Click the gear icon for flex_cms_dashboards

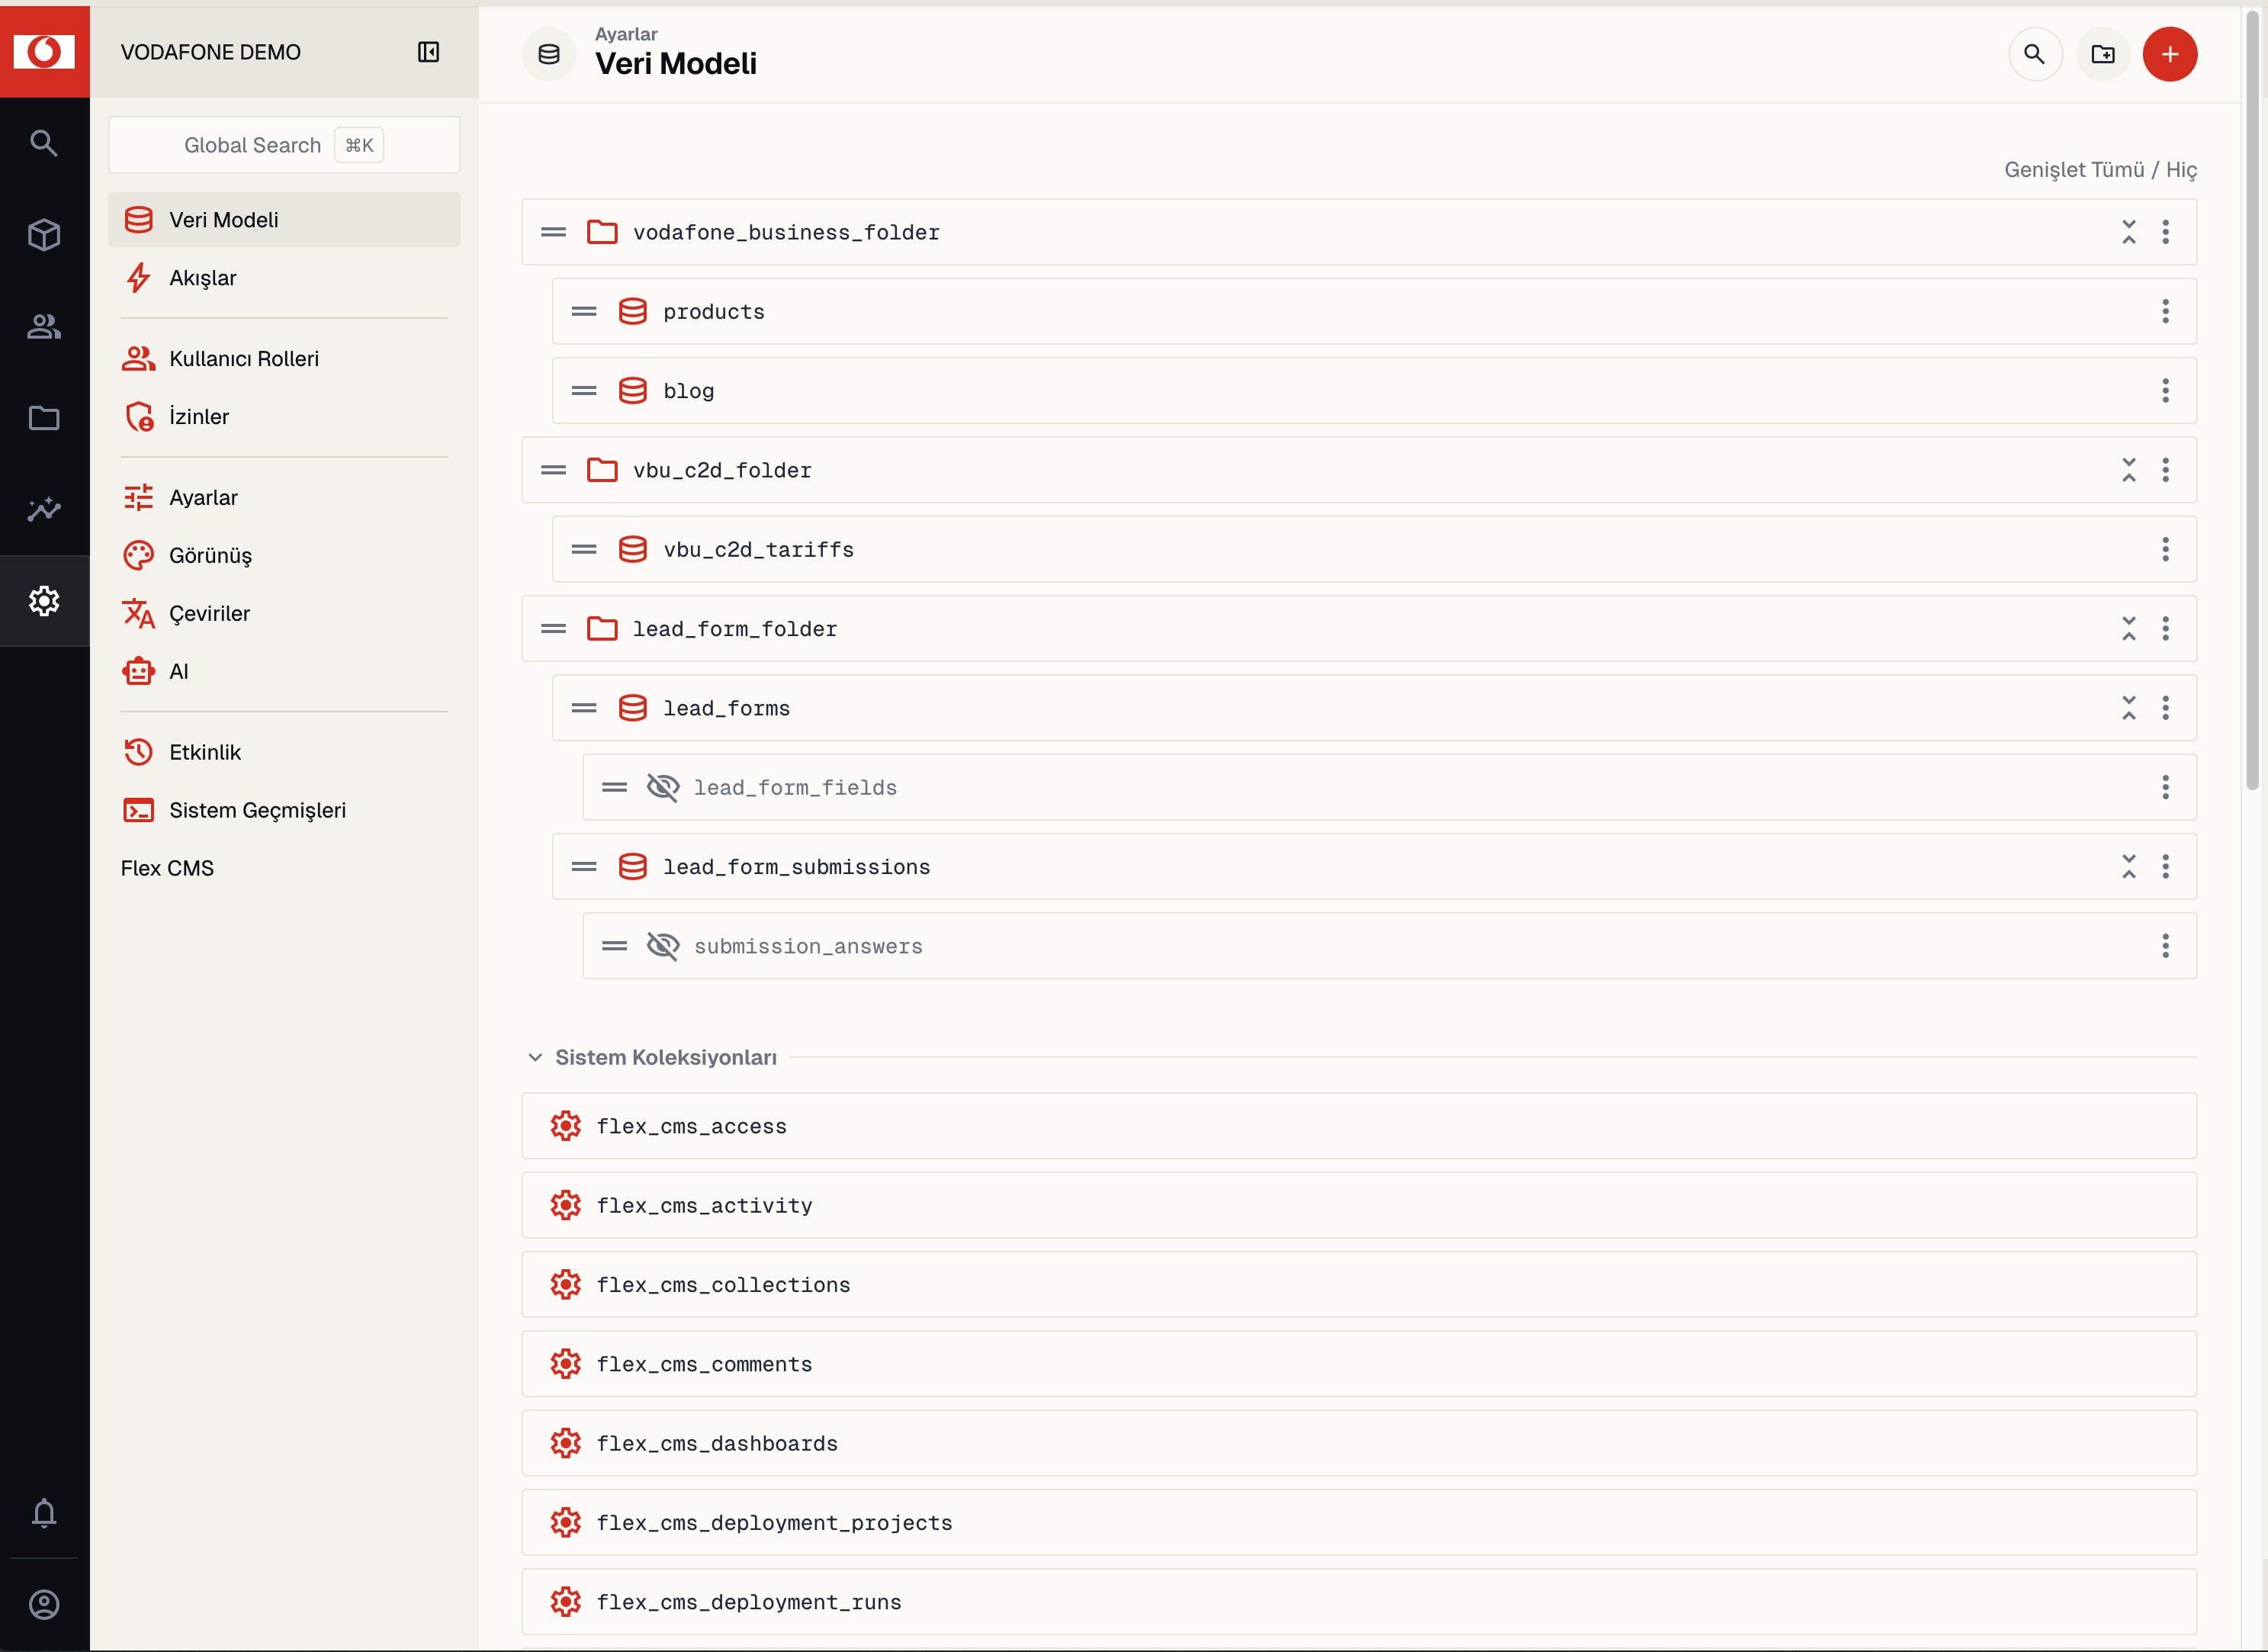pos(566,1443)
